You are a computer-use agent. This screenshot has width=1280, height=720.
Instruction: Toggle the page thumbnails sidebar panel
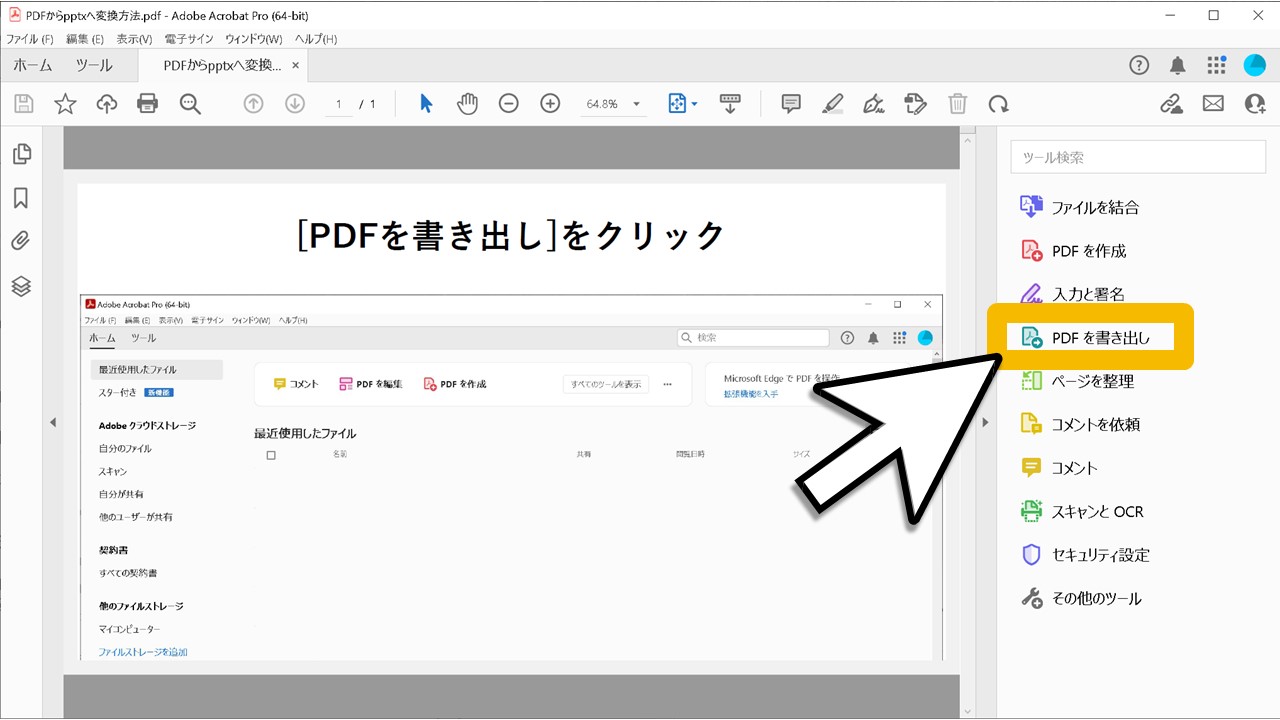(22, 153)
